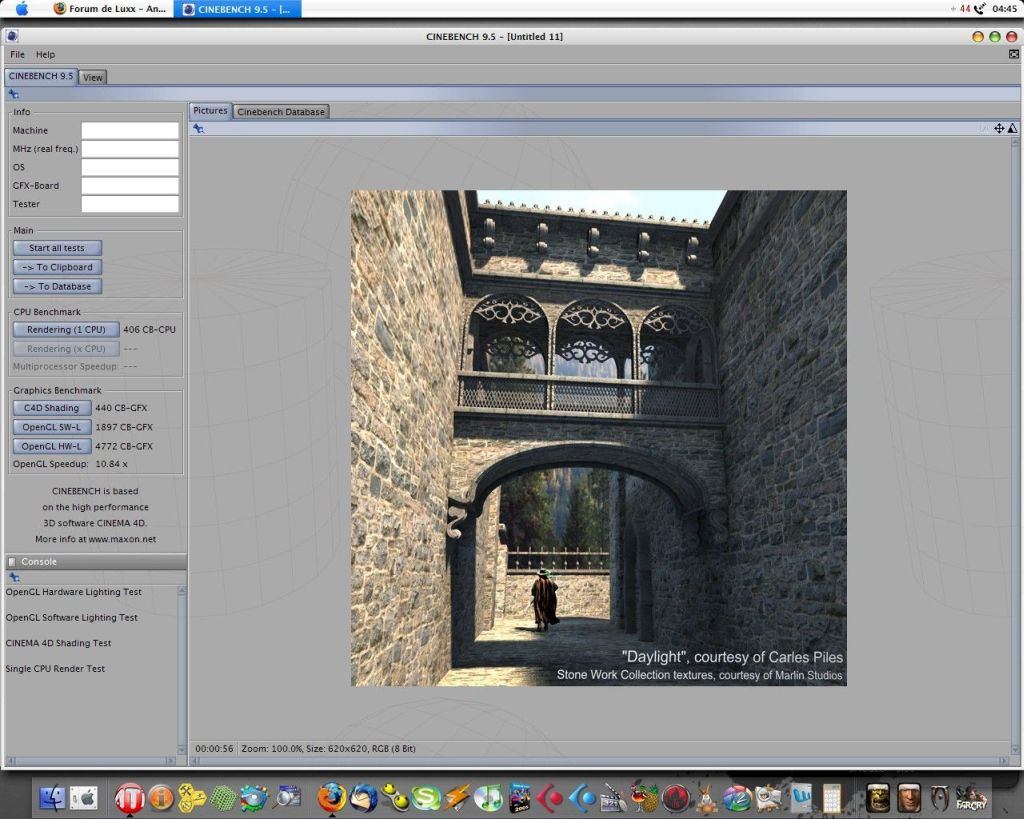This screenshot has height=819, width=1024.
Task: Click 'OpenGL Hardware Lighting Test' console line
Action: [74, 592]
